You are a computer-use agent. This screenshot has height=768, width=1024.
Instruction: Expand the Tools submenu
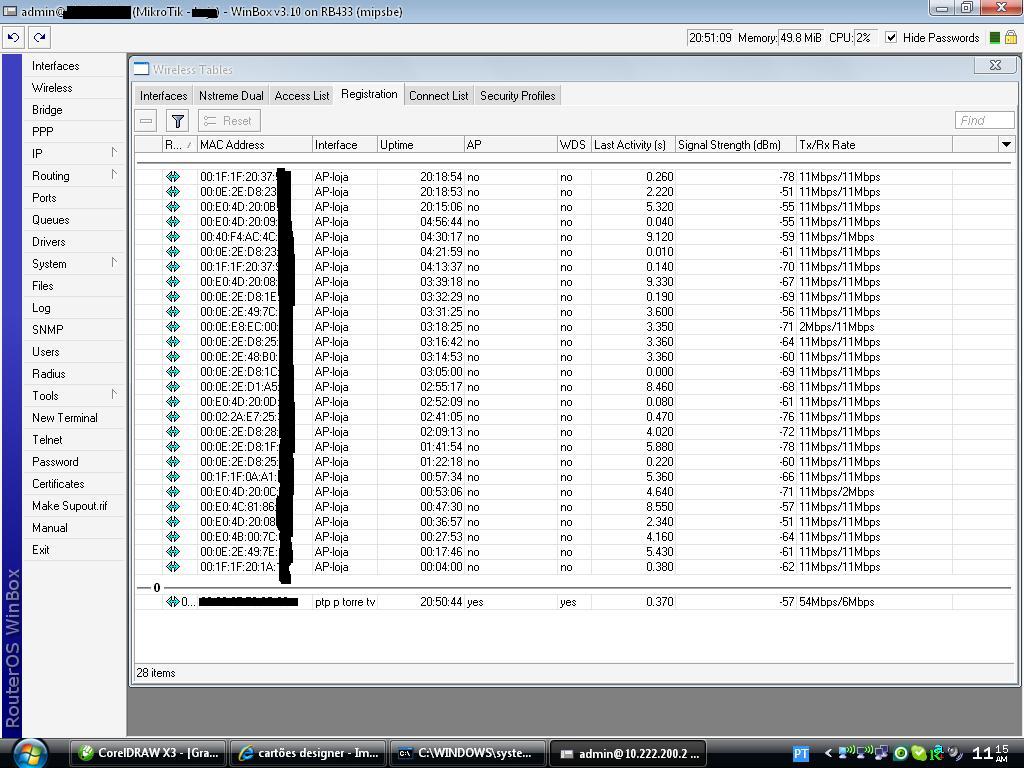114,395
